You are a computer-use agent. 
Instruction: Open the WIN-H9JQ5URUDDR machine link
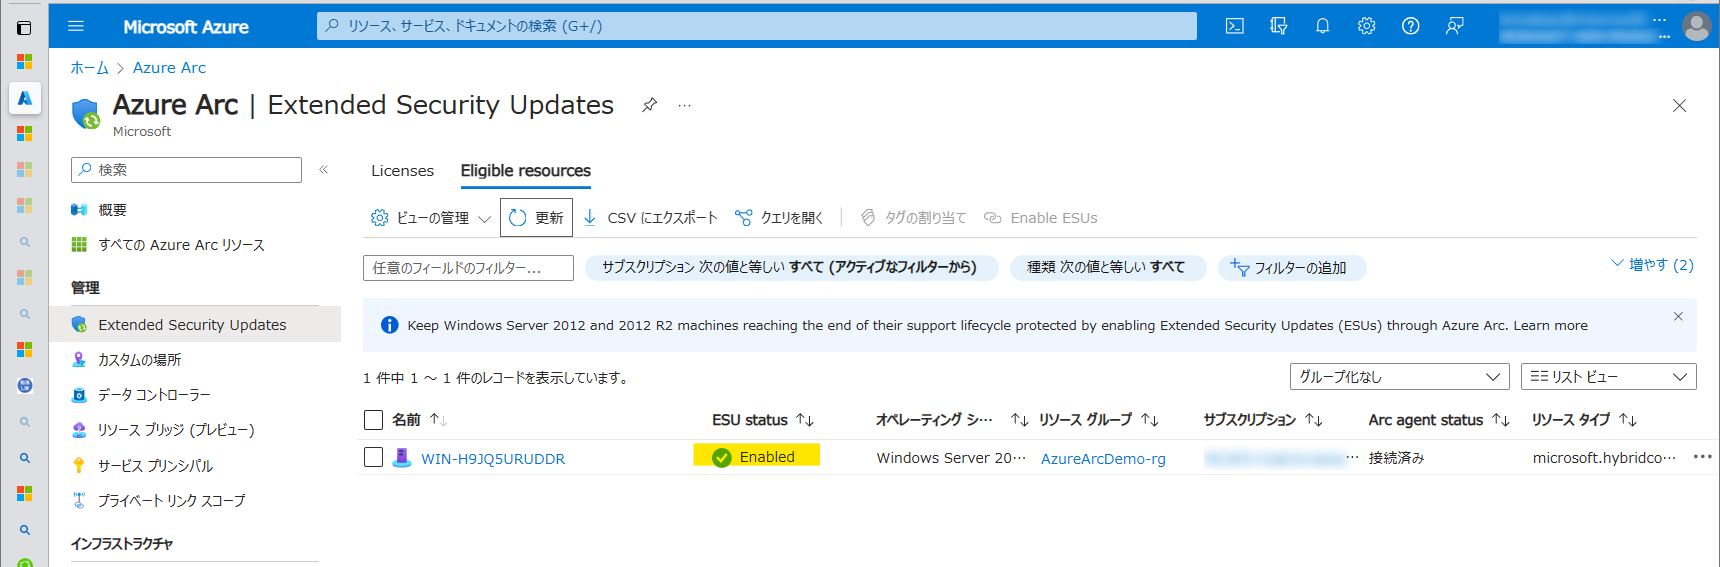pyautogui.click(x=493, y=459)
